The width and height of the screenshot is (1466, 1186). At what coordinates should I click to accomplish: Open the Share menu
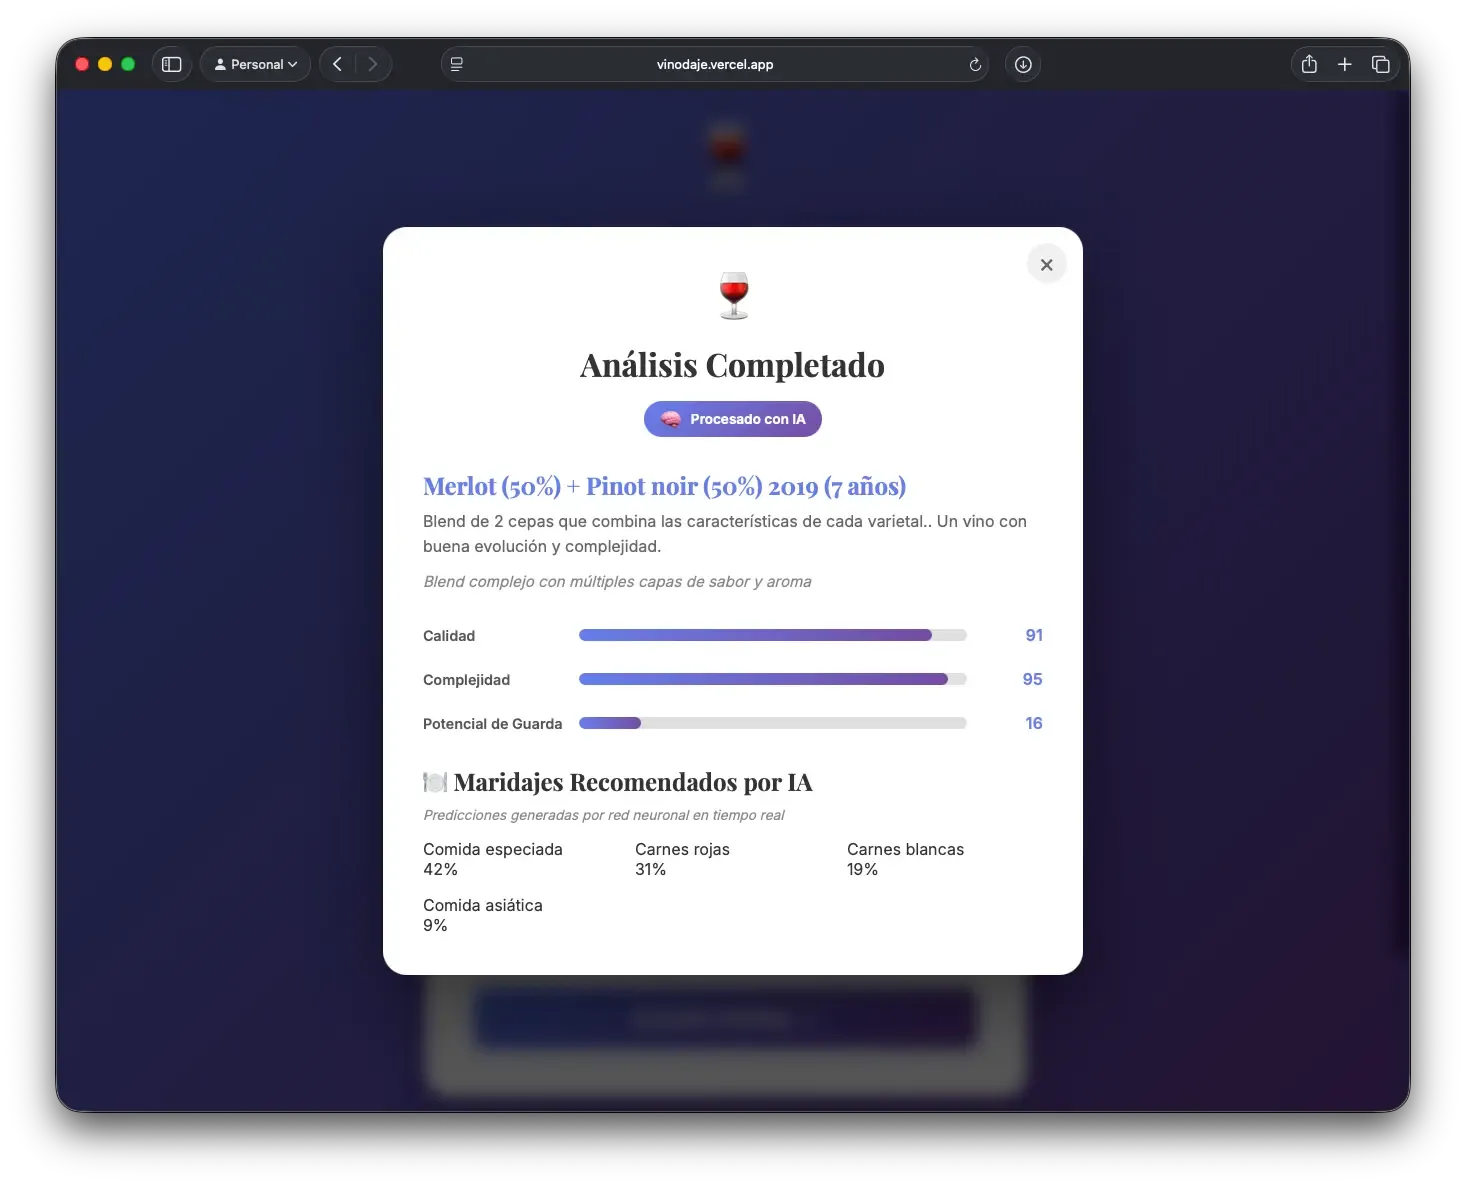pos(1309,64)
